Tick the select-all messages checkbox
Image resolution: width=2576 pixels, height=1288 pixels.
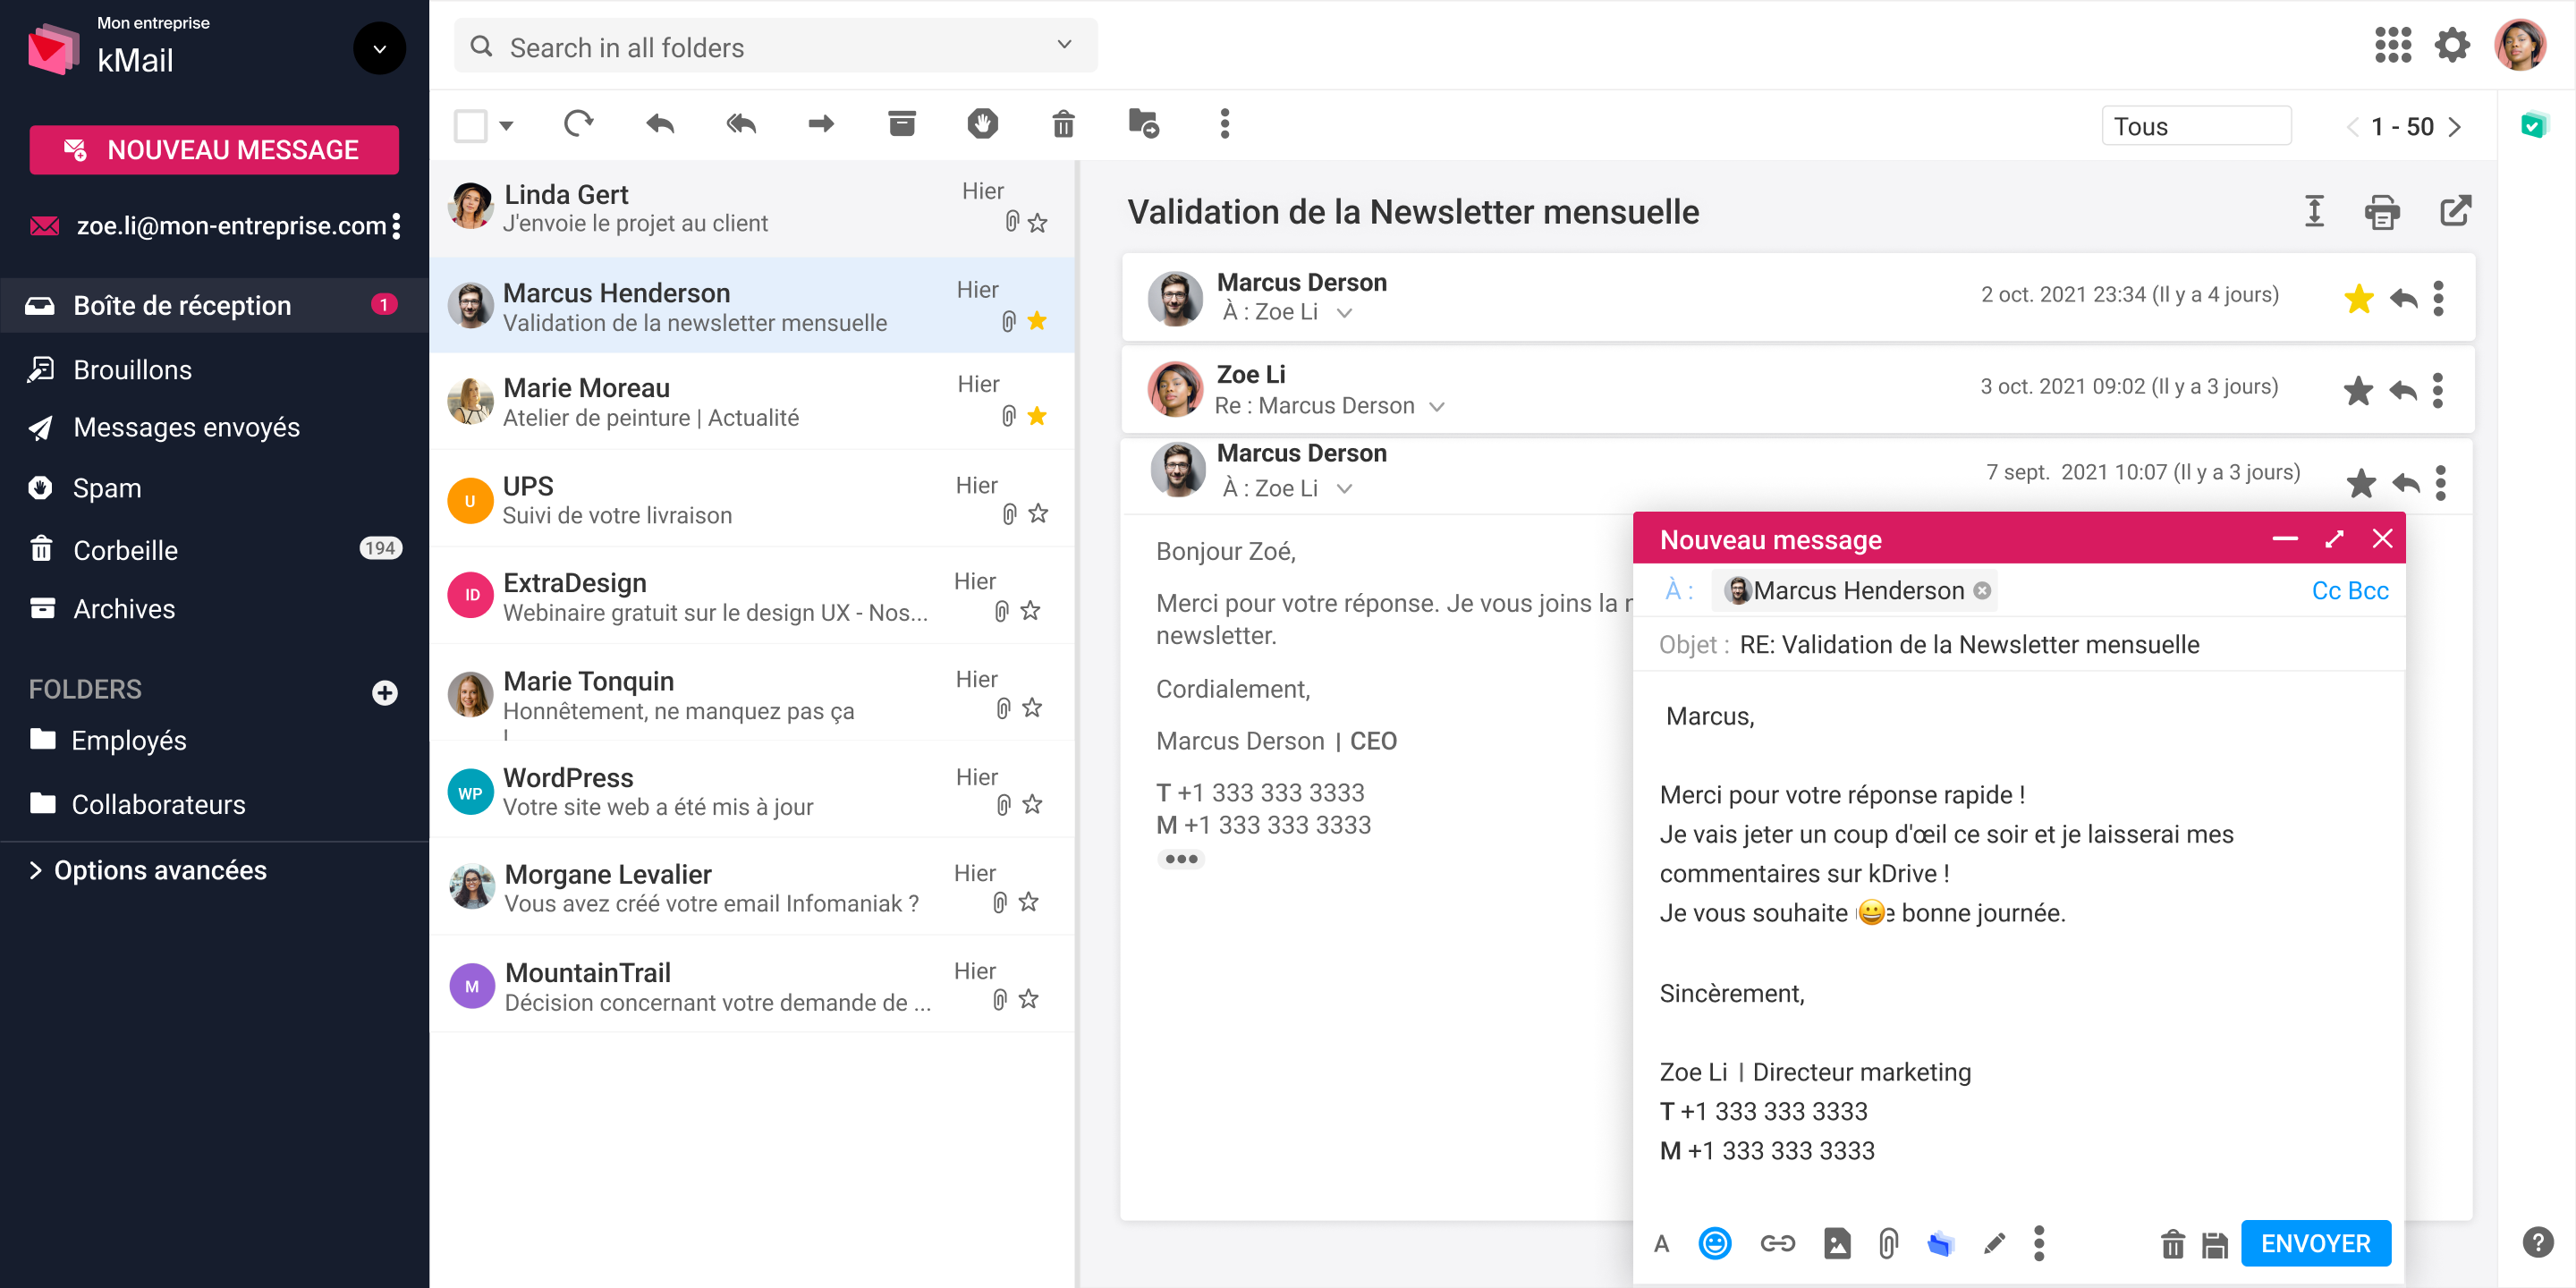pos(470,126)
